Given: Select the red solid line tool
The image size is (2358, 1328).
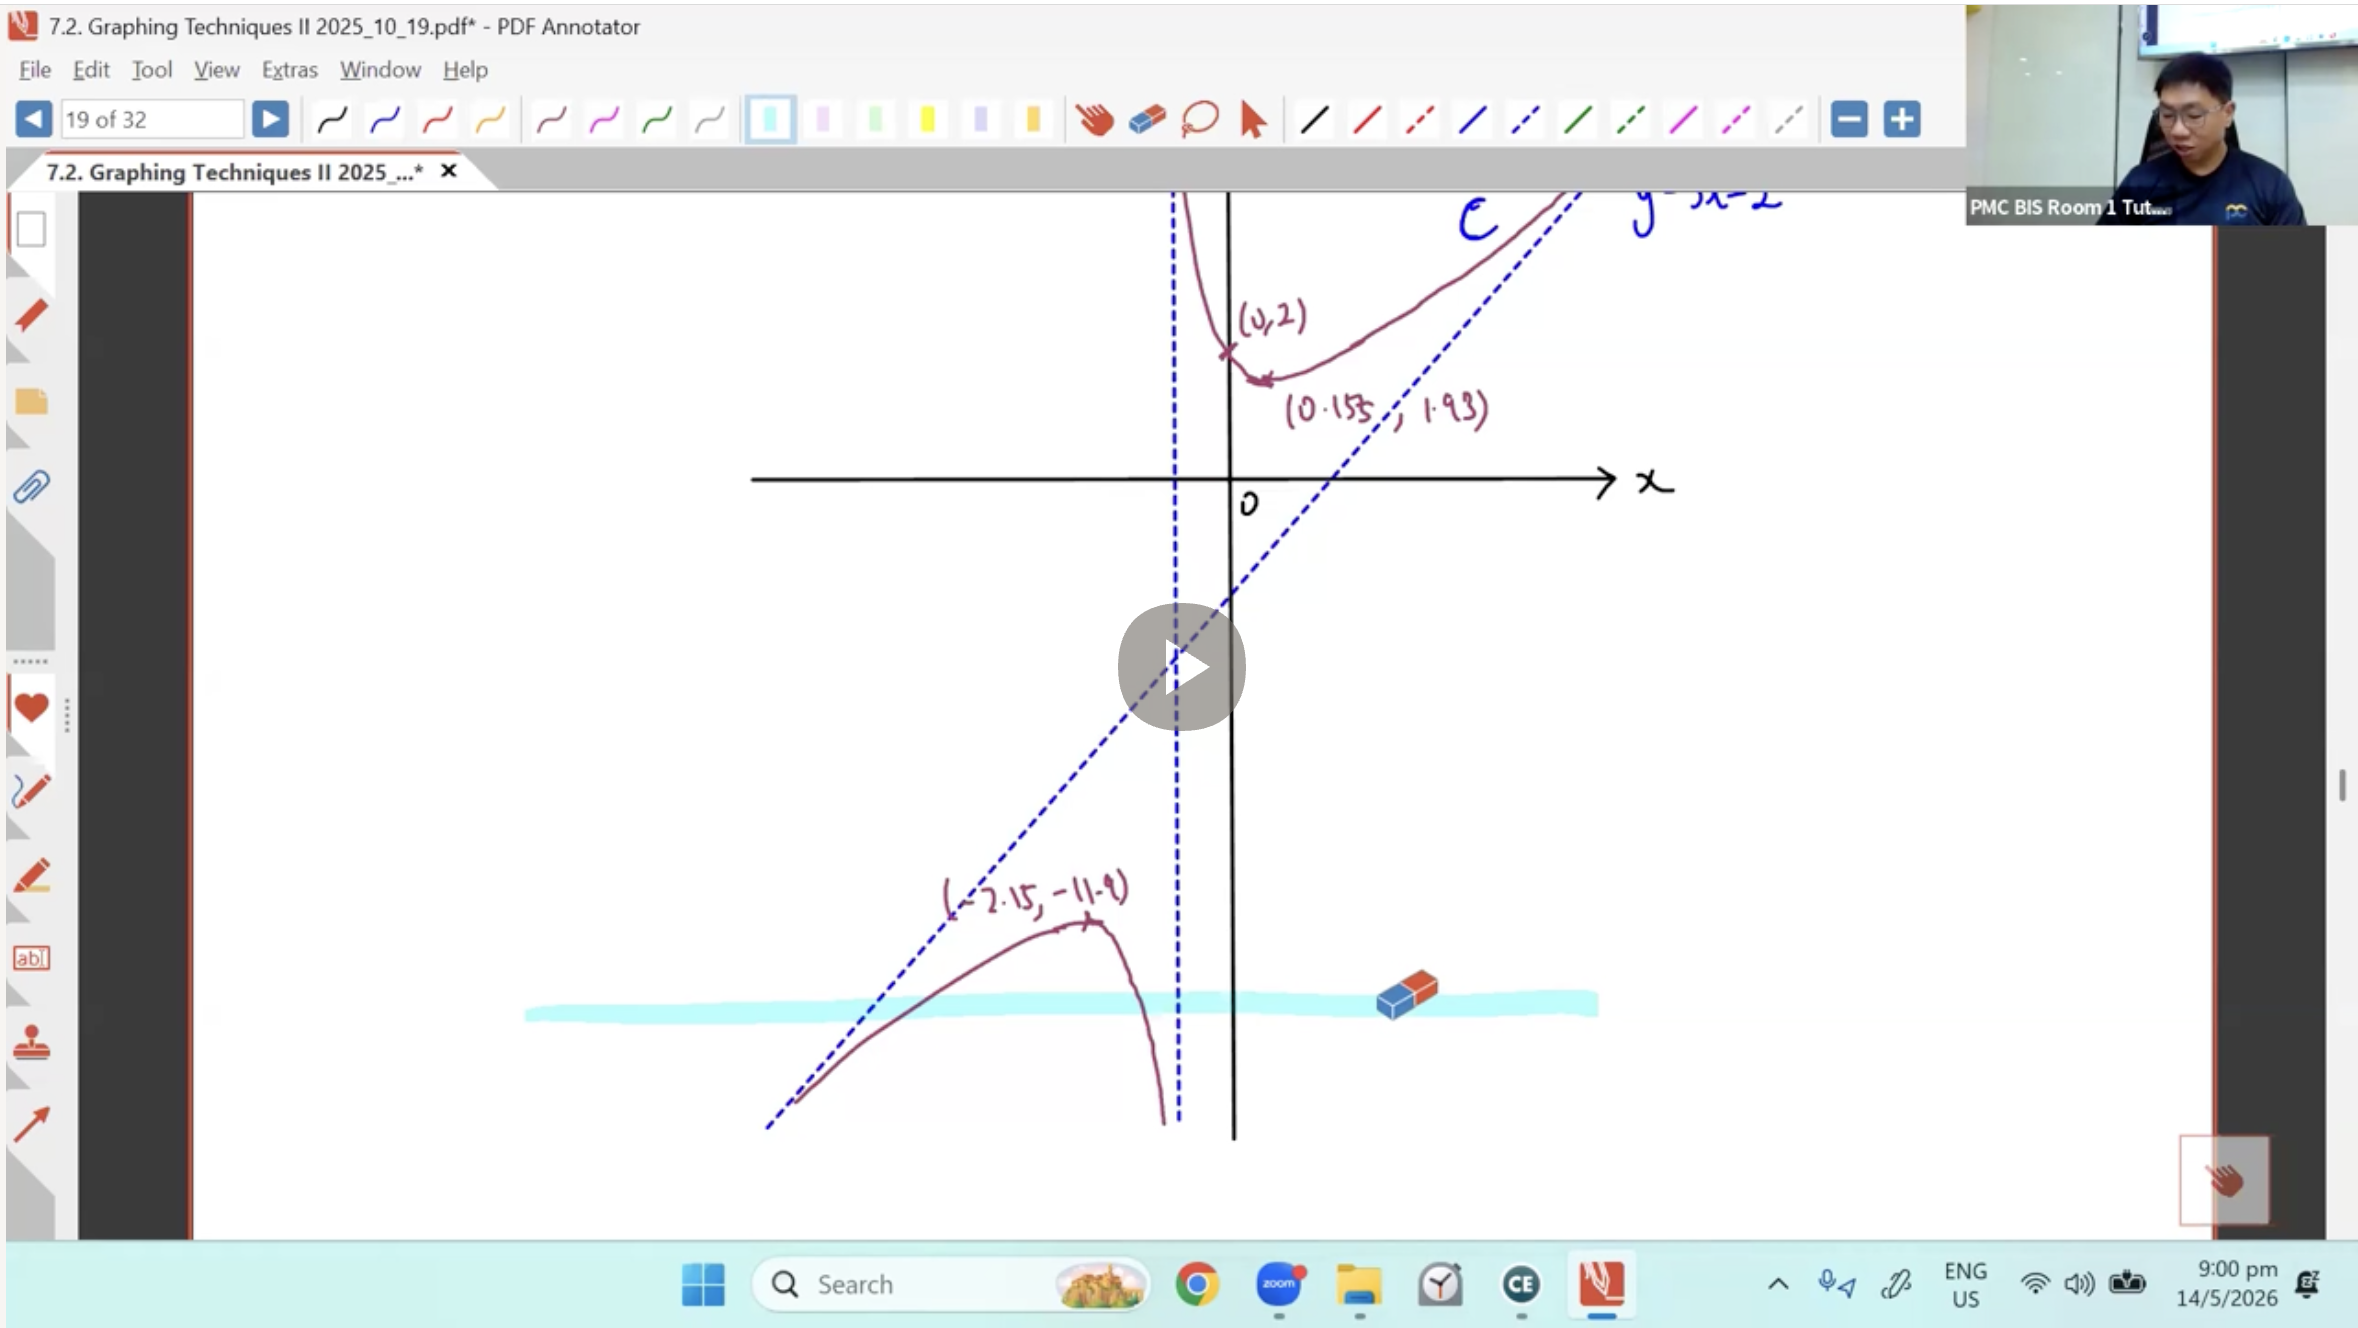Looking at the screenshot, I should pyautogui.click(x=1367, y=120).
